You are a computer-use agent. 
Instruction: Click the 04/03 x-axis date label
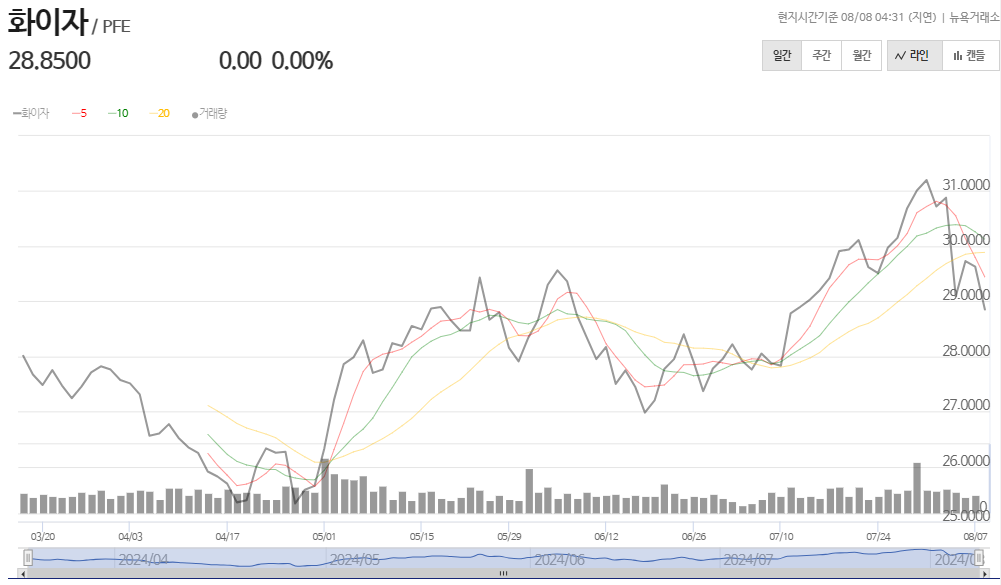click(x=130, y=536)
